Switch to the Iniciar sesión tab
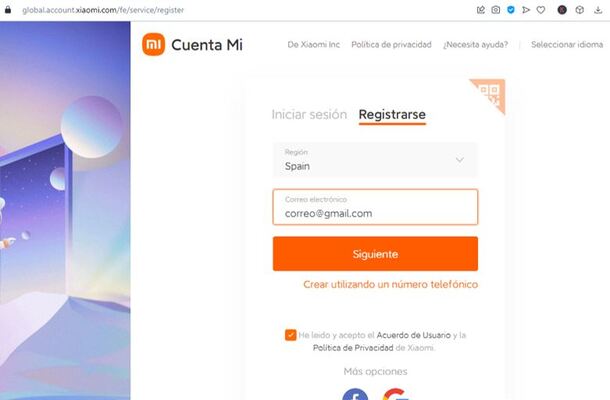 click(309, 114)
